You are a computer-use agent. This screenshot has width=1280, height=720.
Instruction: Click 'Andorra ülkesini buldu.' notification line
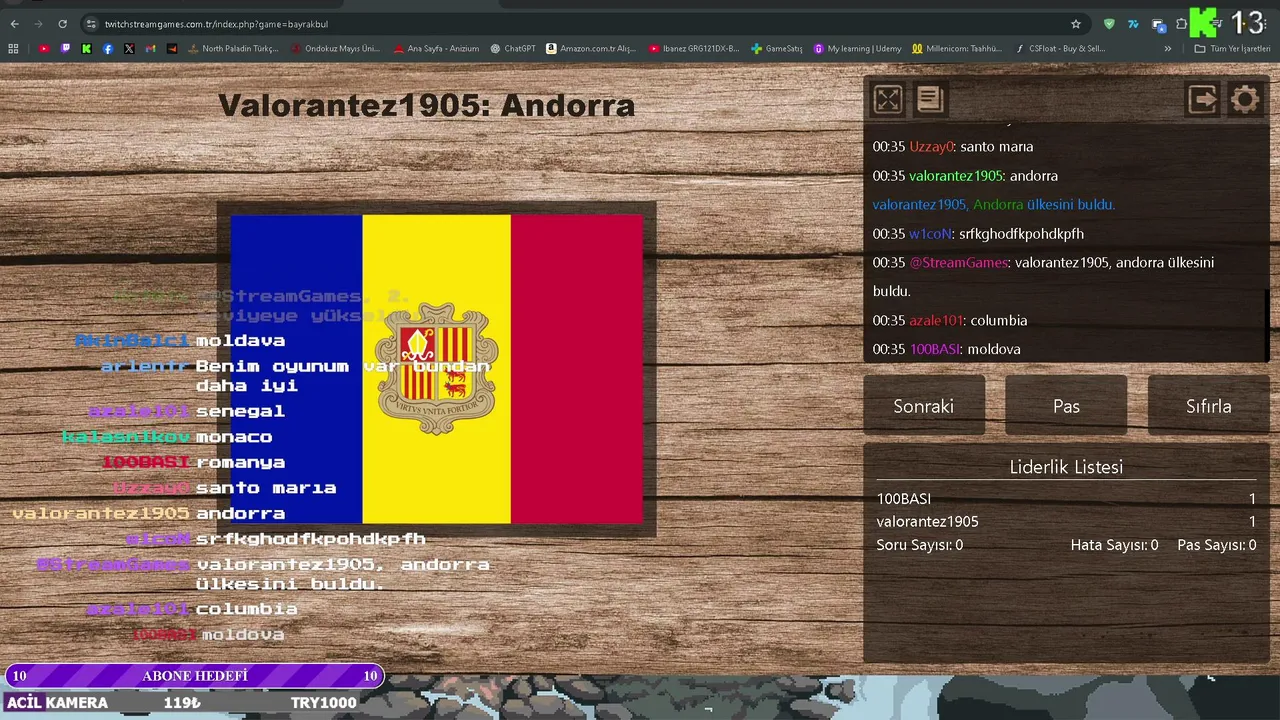(993, 205)
